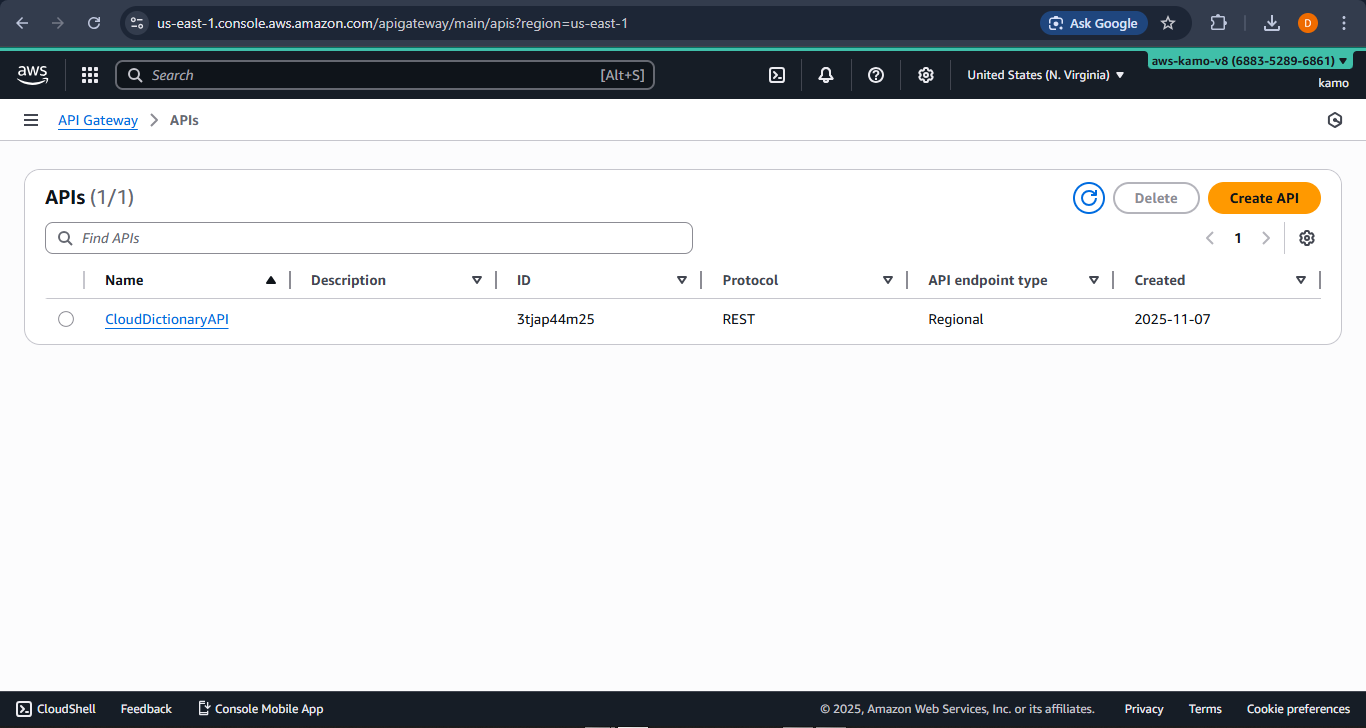This screenshot has height=728, width=1366.
Task: Open browser downloads icon
Action: (1272, 22)
